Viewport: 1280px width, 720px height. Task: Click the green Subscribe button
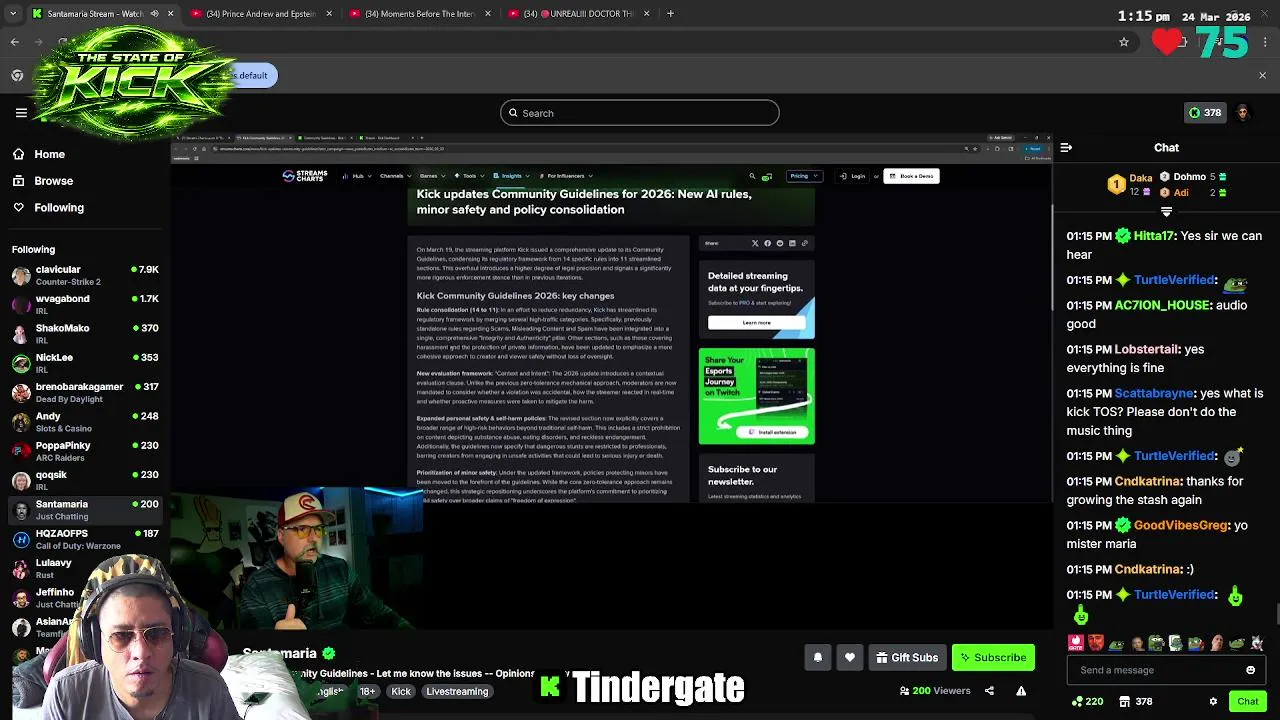(x=993, y=657)
